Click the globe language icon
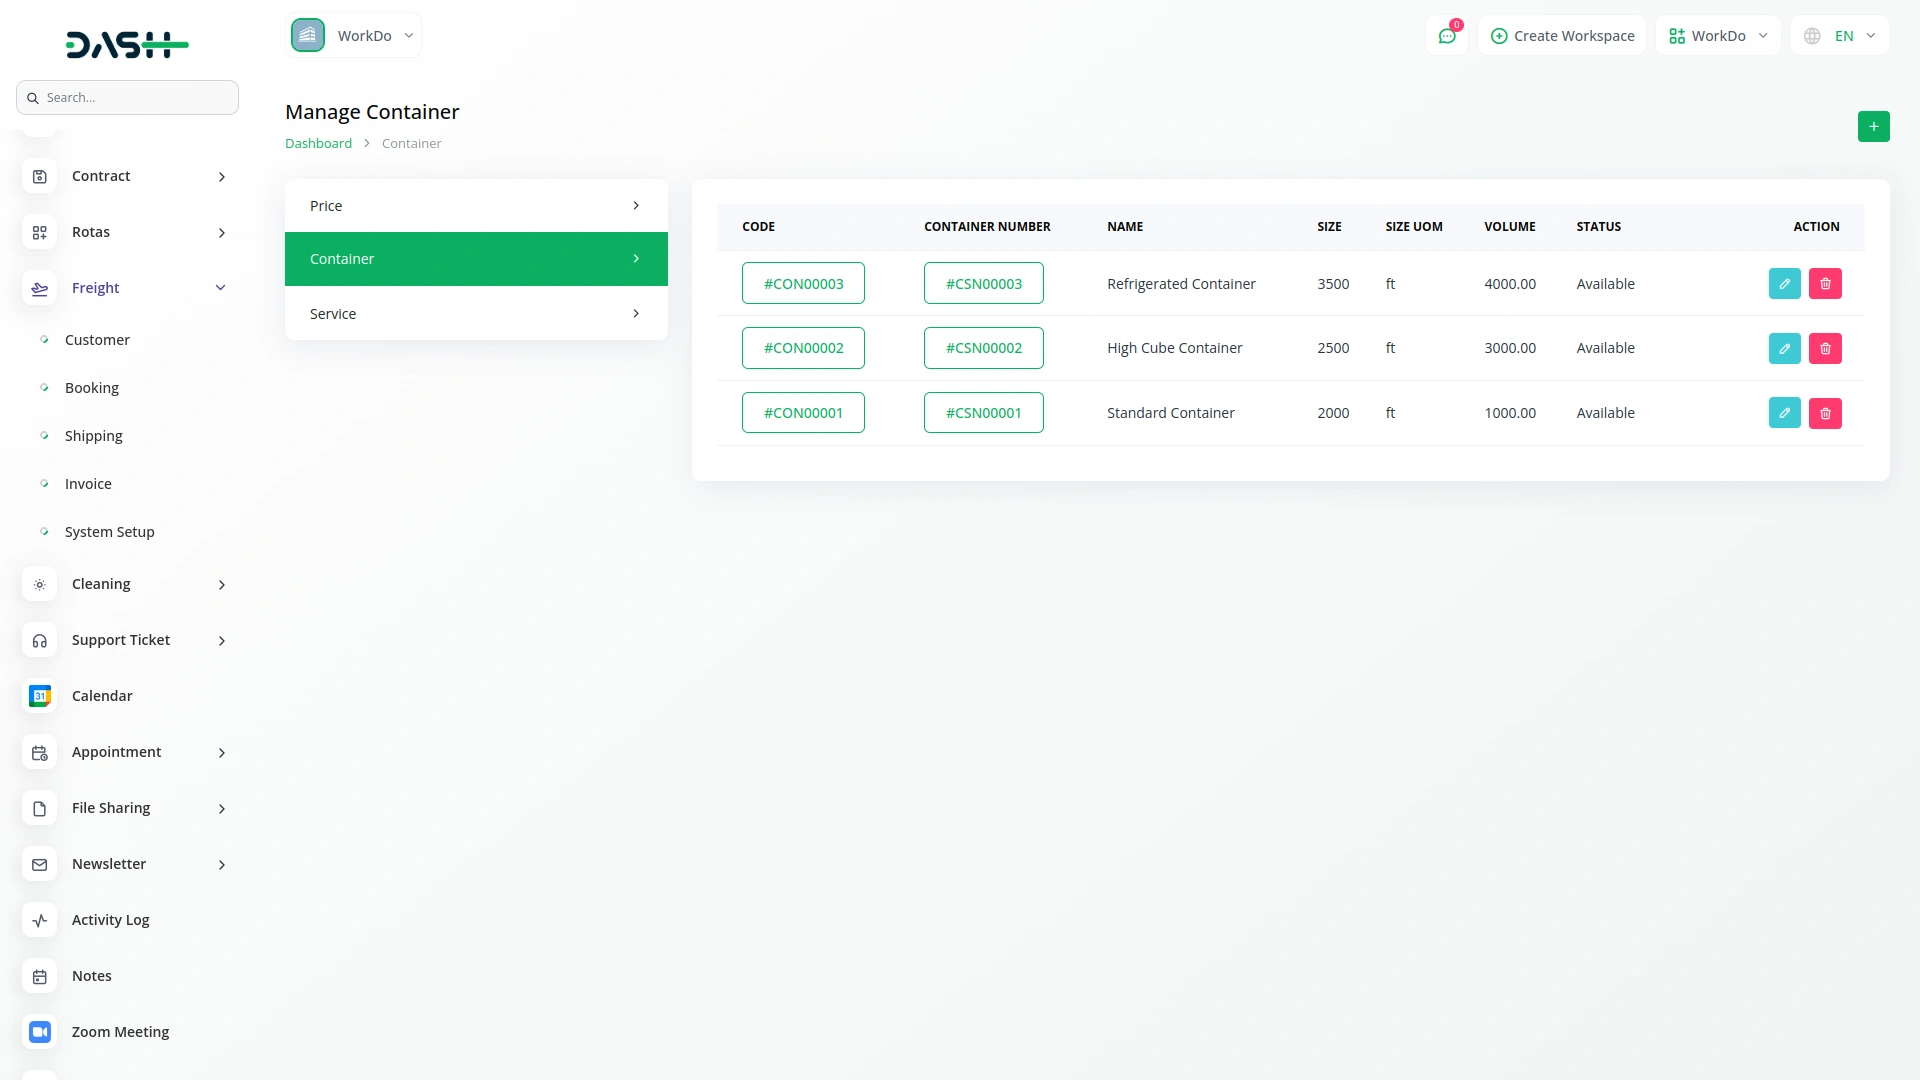 point(1812,35)
